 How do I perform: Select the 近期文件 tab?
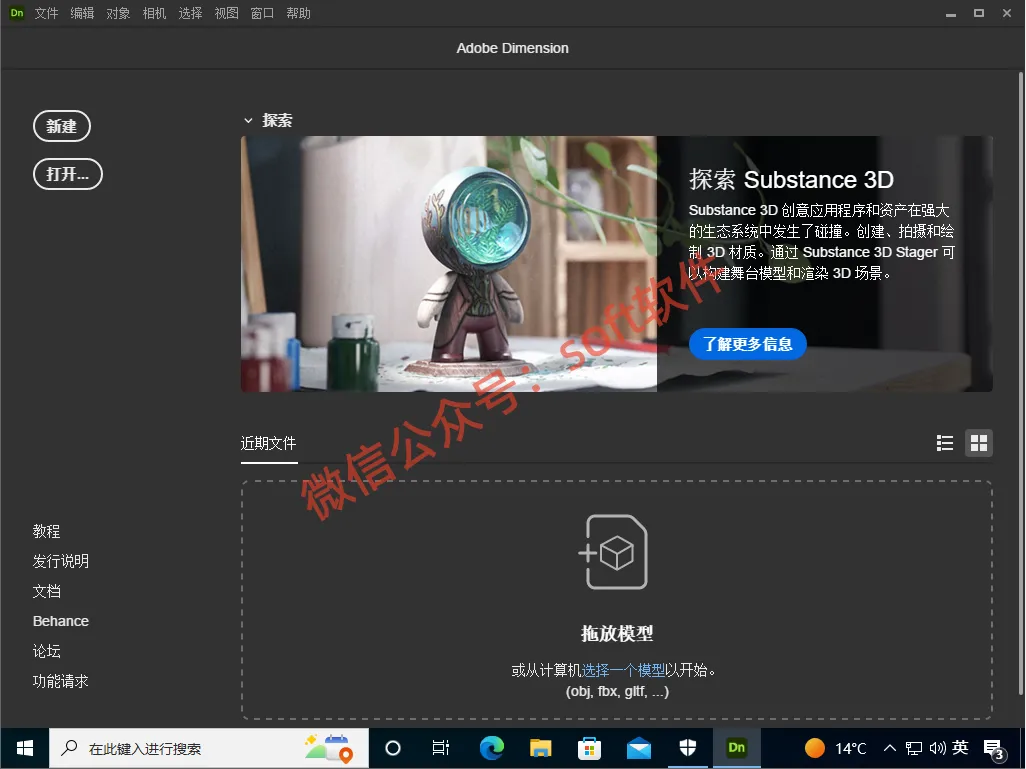click(x=268, y=444)
